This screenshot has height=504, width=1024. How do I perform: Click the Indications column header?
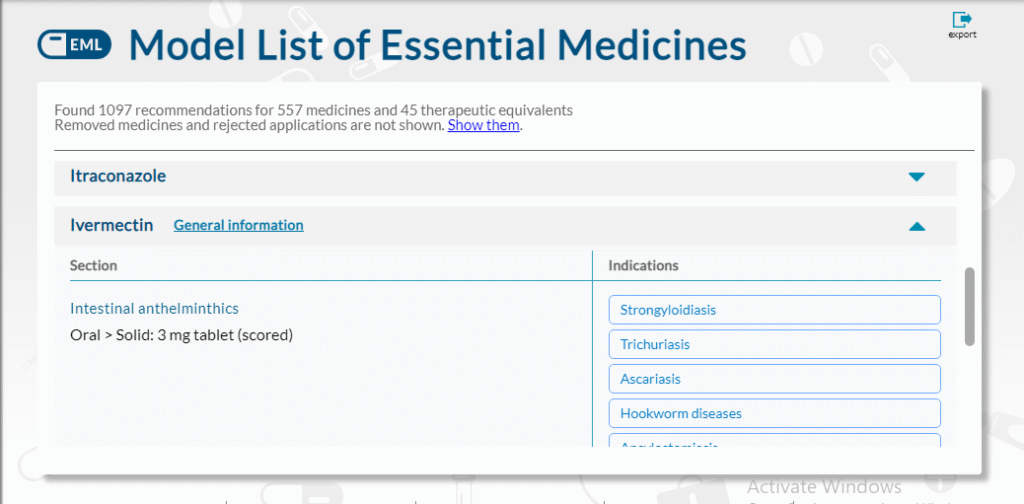point(643,266)
